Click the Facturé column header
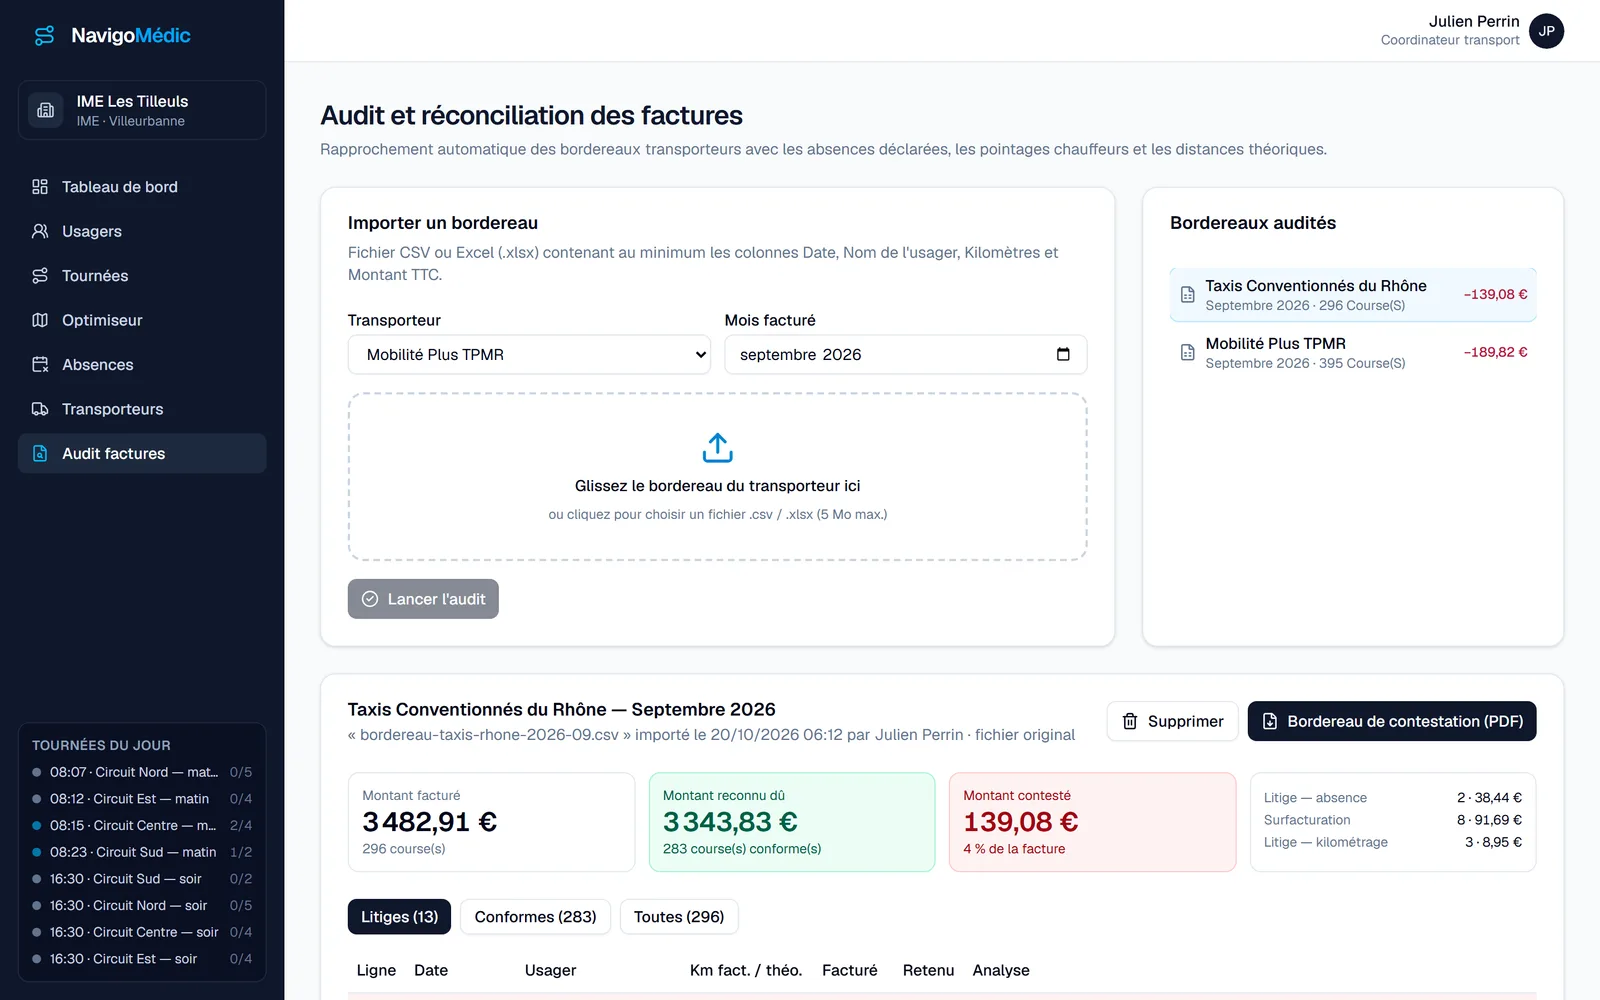1600x1000 pixels. pyautogui.click(x=850, y=970)
